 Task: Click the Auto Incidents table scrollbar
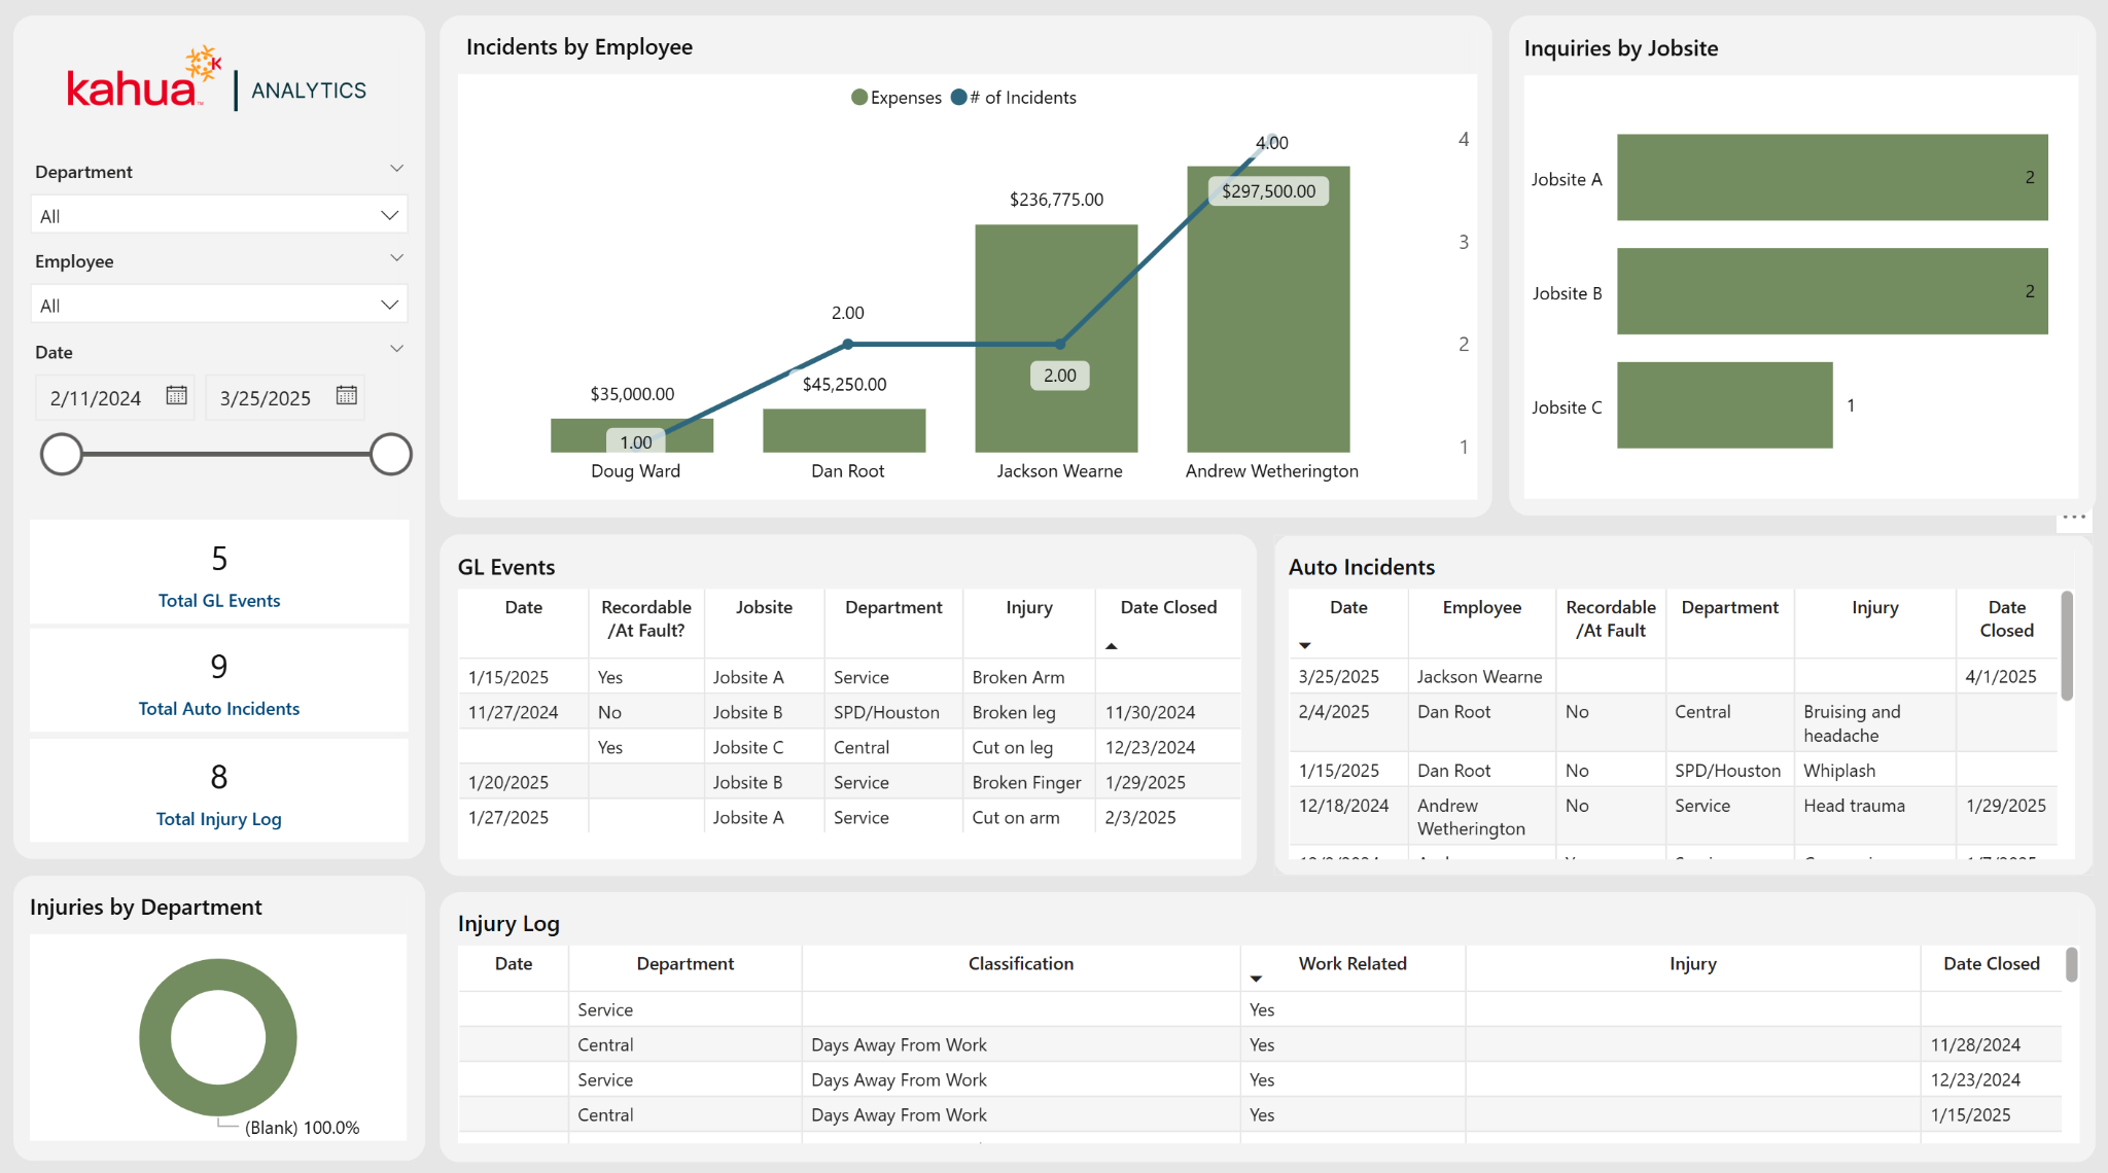tap(2067, 646)
